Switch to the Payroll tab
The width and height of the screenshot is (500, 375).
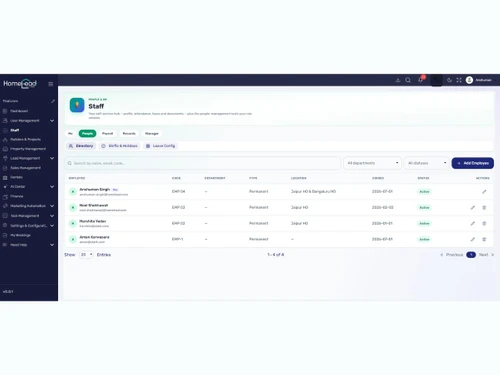[107, 133]
